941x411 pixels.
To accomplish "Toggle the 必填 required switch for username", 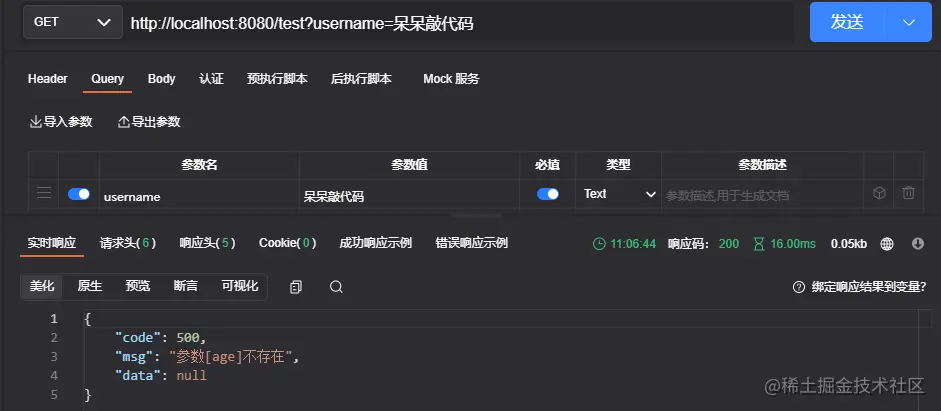I will pos(547,194).
